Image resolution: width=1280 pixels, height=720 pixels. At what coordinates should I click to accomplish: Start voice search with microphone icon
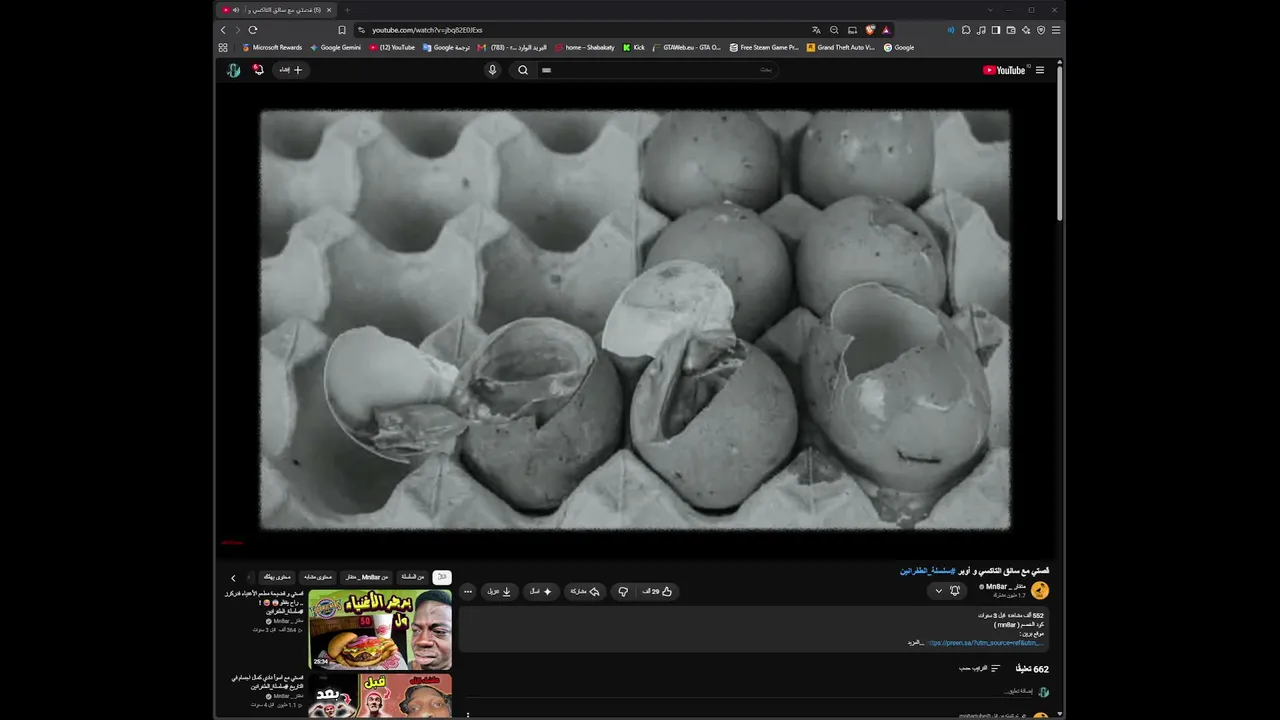492,70
